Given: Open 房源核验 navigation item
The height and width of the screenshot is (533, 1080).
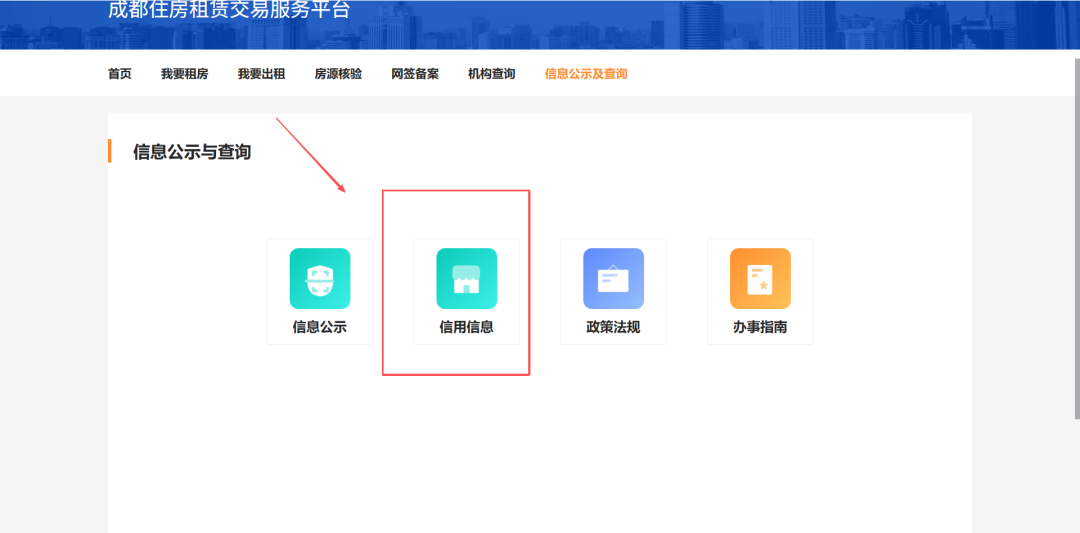Looking at the screenshot, I should coord(338,74).
